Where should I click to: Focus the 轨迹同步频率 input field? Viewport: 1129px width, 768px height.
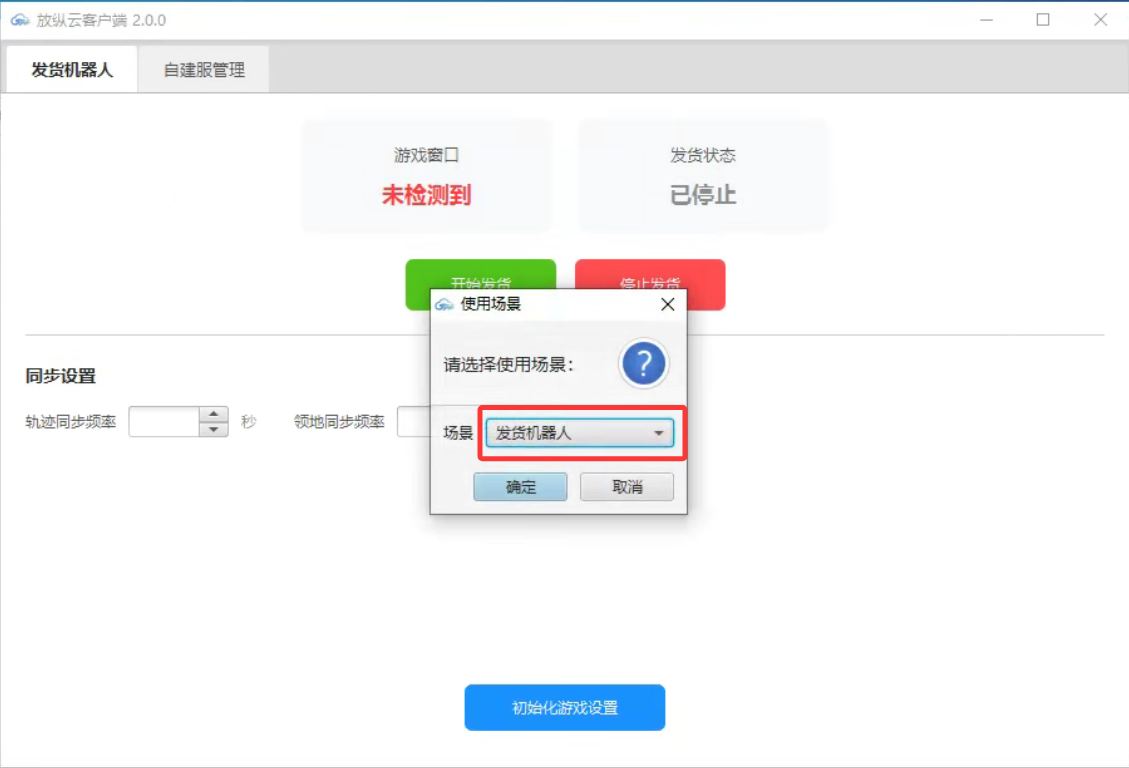pyautogui.click(x=164, y=422)
